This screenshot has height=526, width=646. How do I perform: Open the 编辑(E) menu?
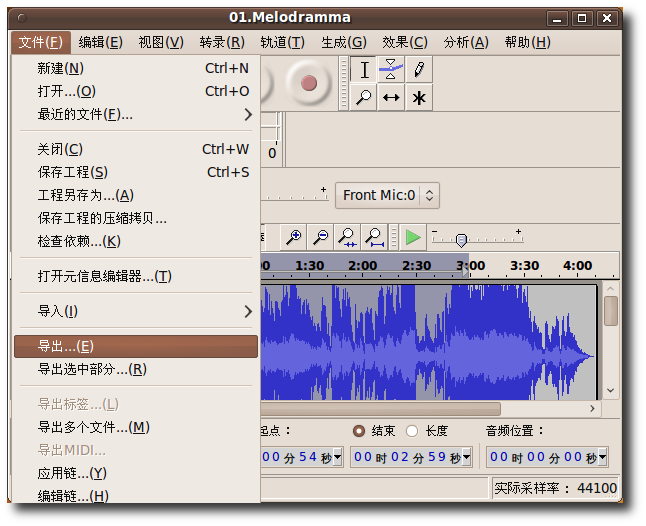(101, 42)
